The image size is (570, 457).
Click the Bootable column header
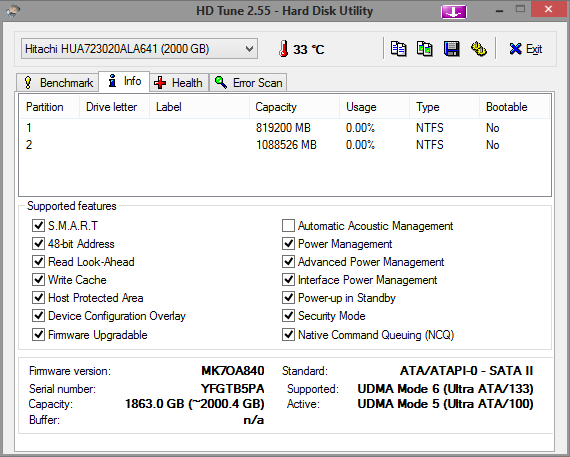514,107
